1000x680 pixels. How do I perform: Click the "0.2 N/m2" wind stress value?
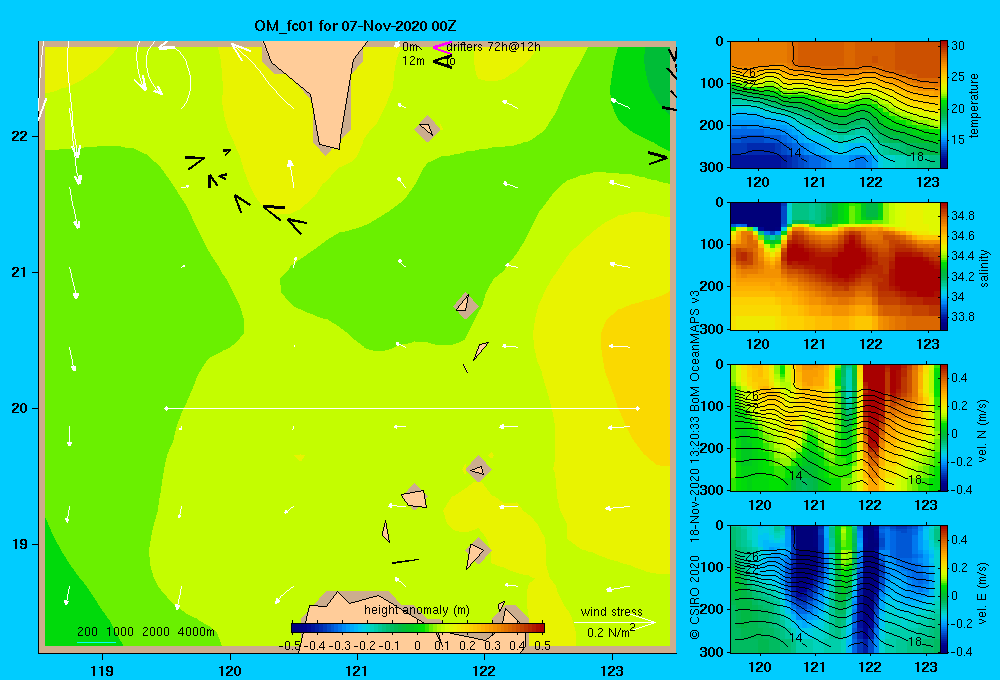(611, 632)
